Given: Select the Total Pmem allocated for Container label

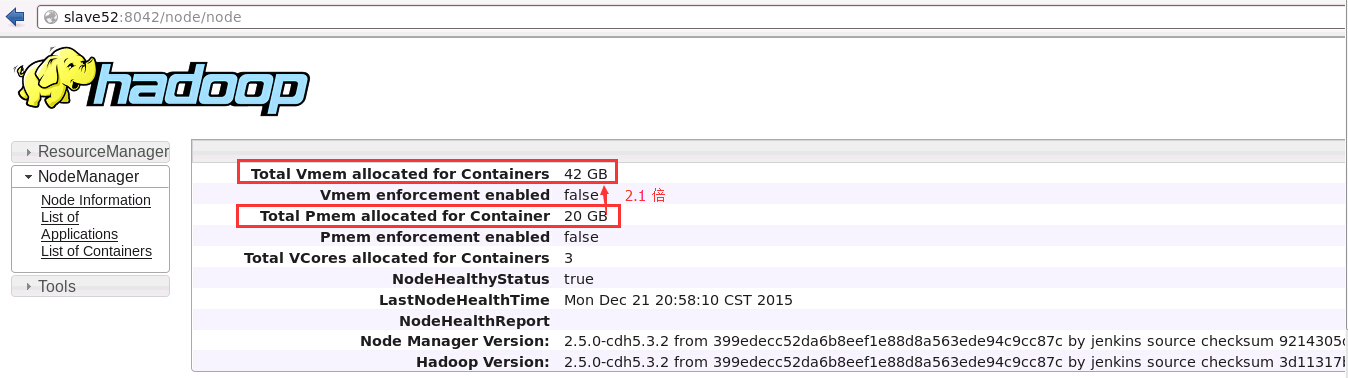Looking at the screenshot, I should tap(405, 216).
